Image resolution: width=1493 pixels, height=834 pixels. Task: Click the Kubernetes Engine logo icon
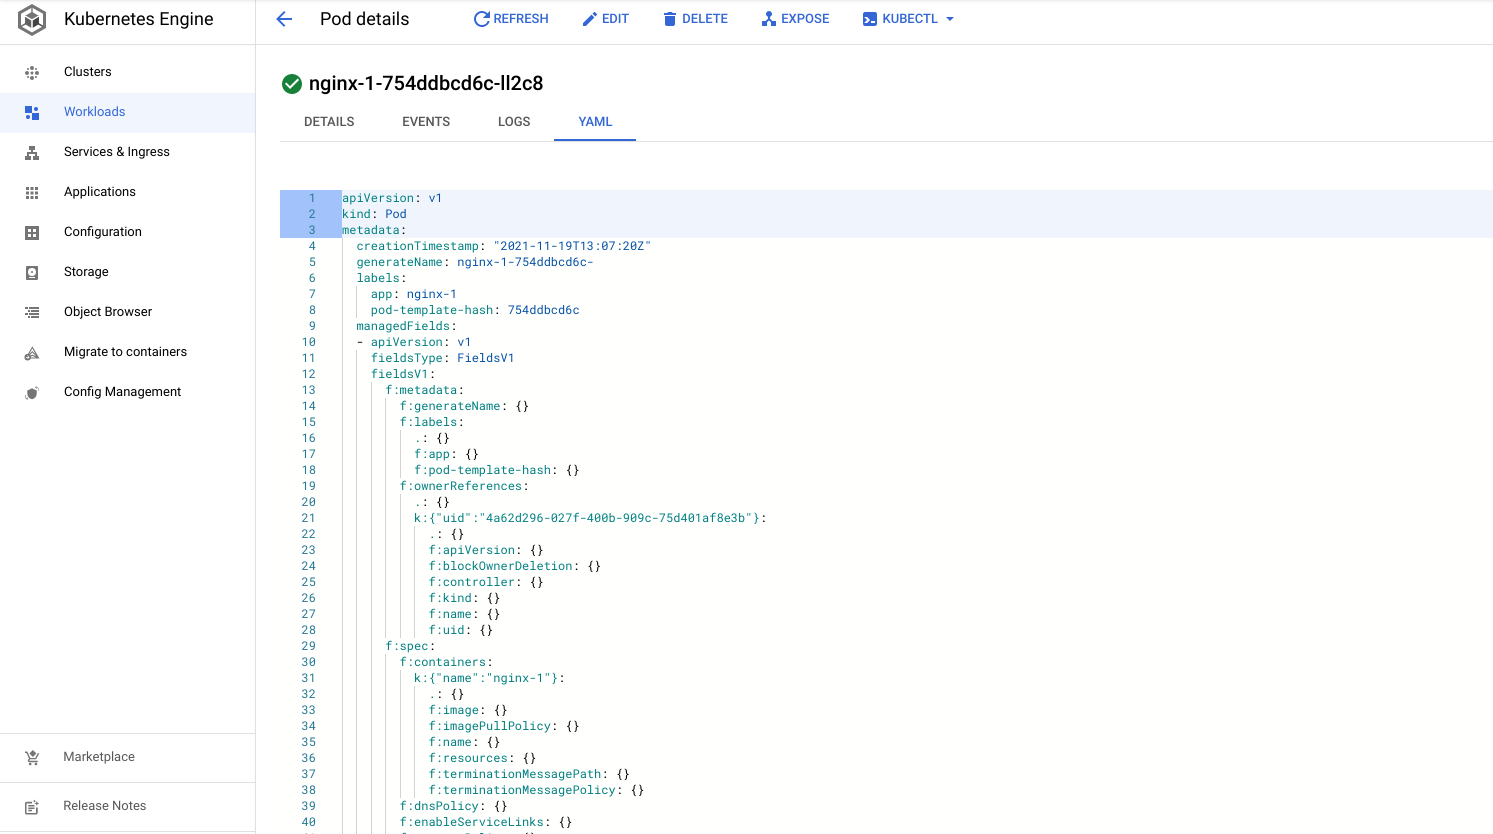[32, 19]
